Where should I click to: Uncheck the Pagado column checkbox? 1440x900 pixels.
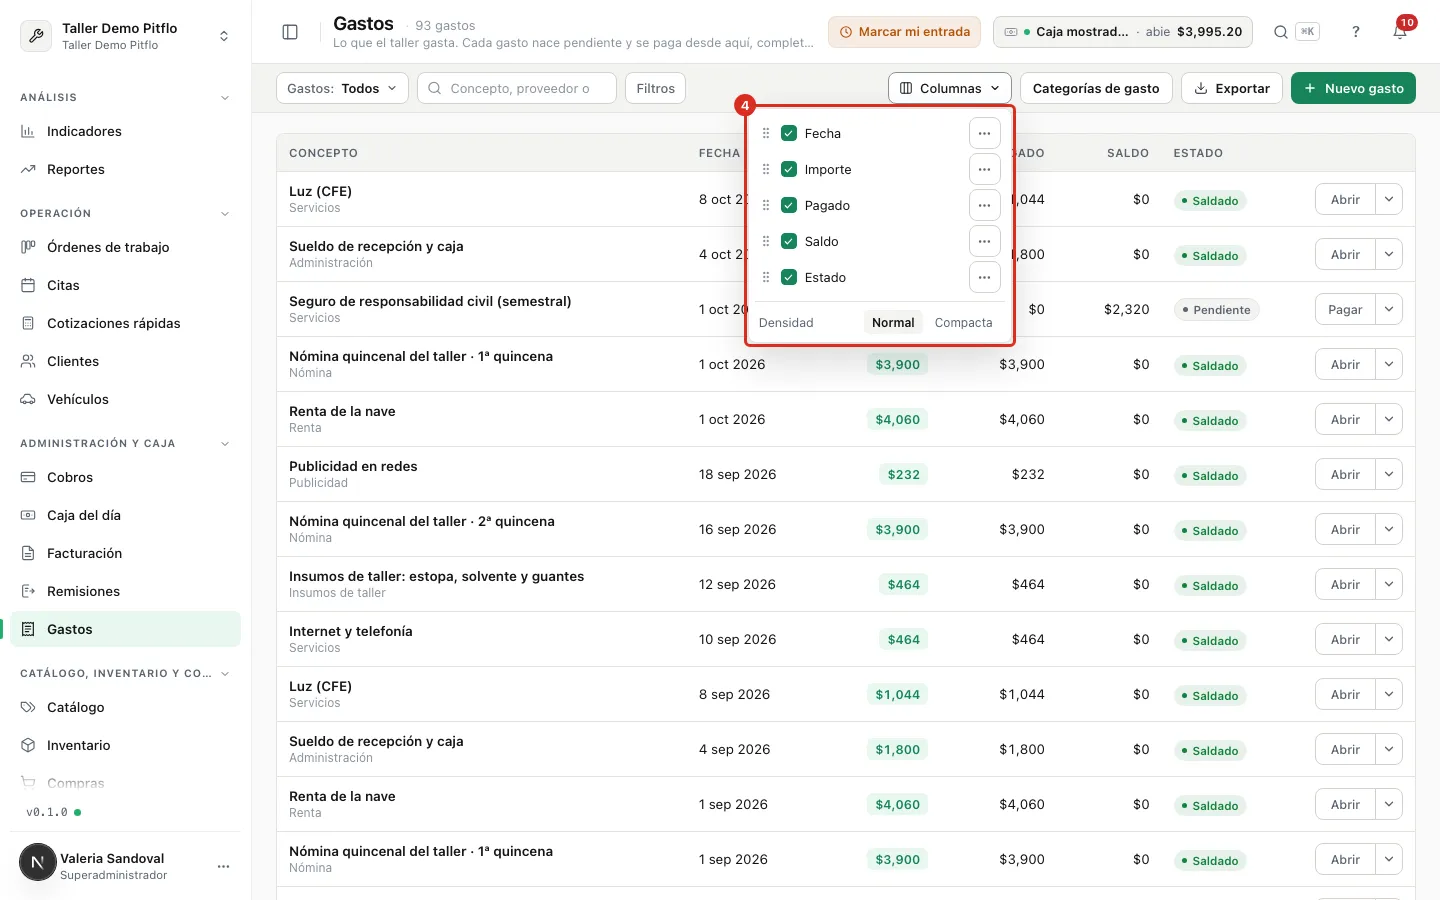pyautogui.click(x=789, y=205)
